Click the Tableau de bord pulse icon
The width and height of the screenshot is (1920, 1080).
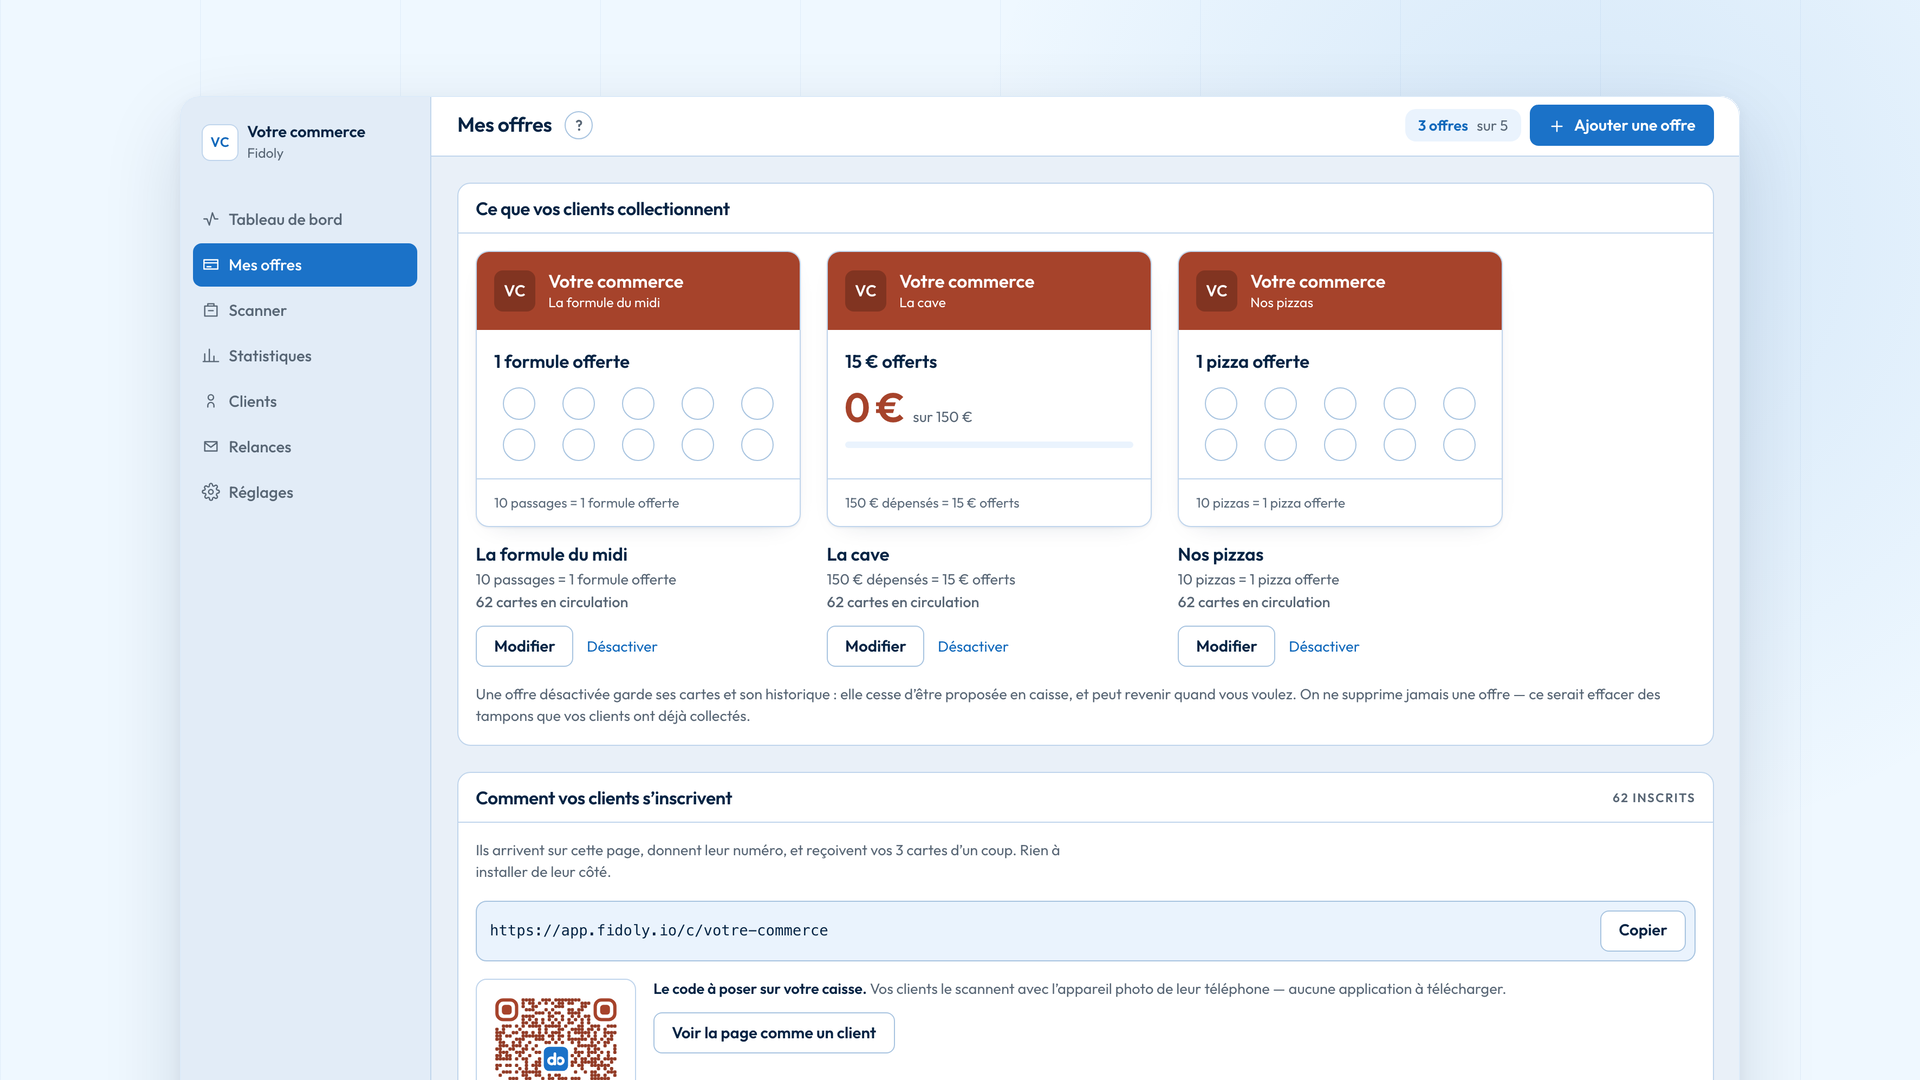pyautogui.click(x=211, y=219)
